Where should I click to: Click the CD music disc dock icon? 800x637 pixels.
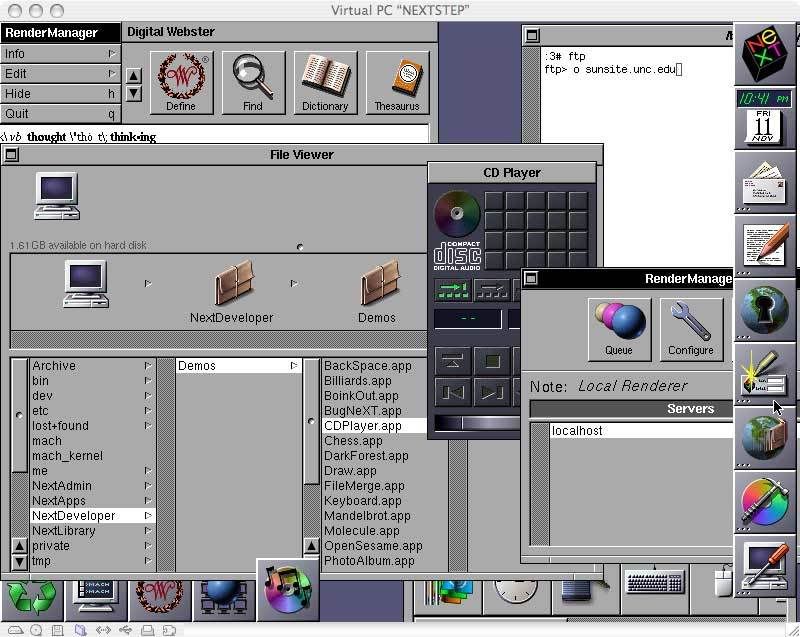pyautogui.click(x=288, y=590)
